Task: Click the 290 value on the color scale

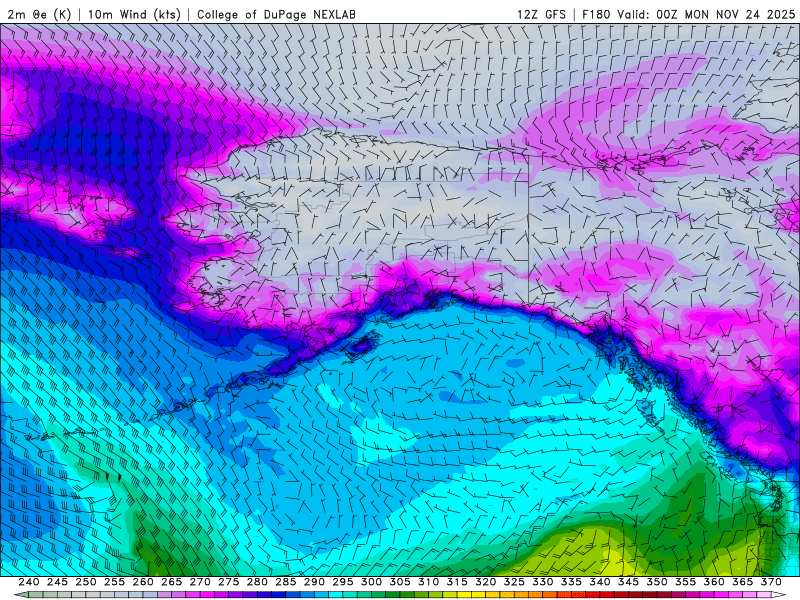Action: coord(314,582)
